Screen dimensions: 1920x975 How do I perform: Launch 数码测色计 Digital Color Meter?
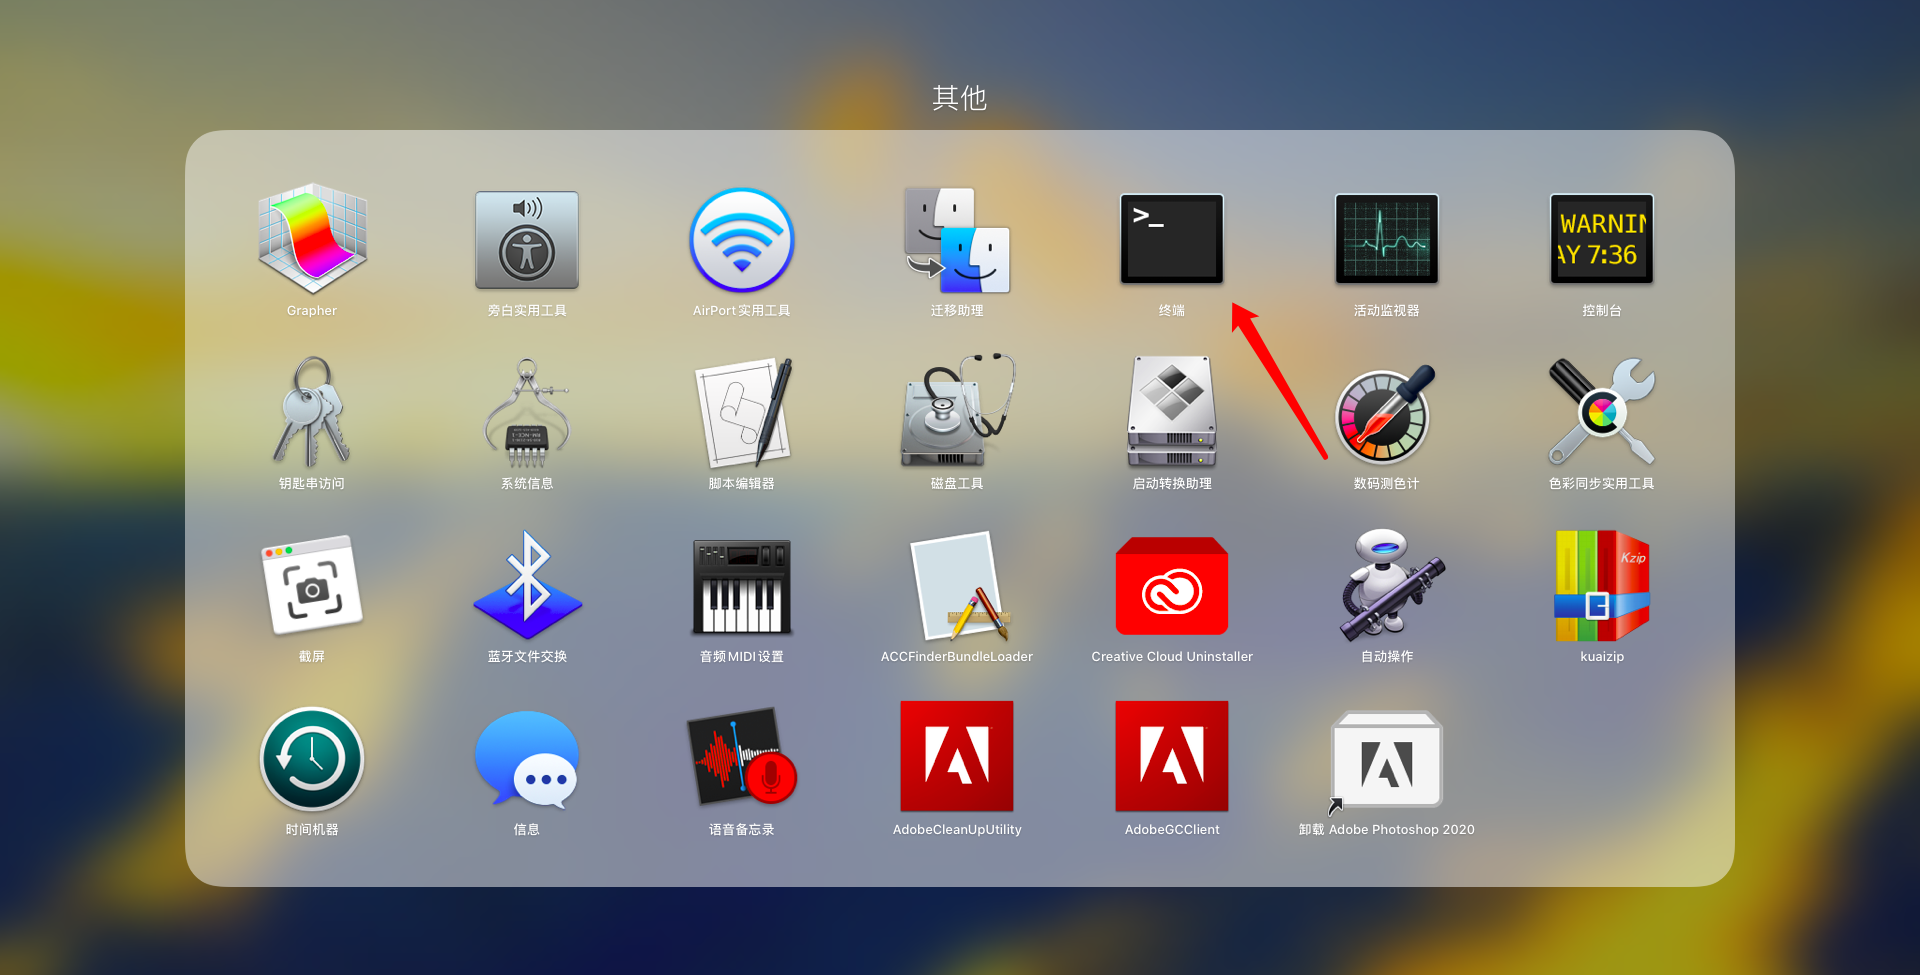pos(1387,412)
